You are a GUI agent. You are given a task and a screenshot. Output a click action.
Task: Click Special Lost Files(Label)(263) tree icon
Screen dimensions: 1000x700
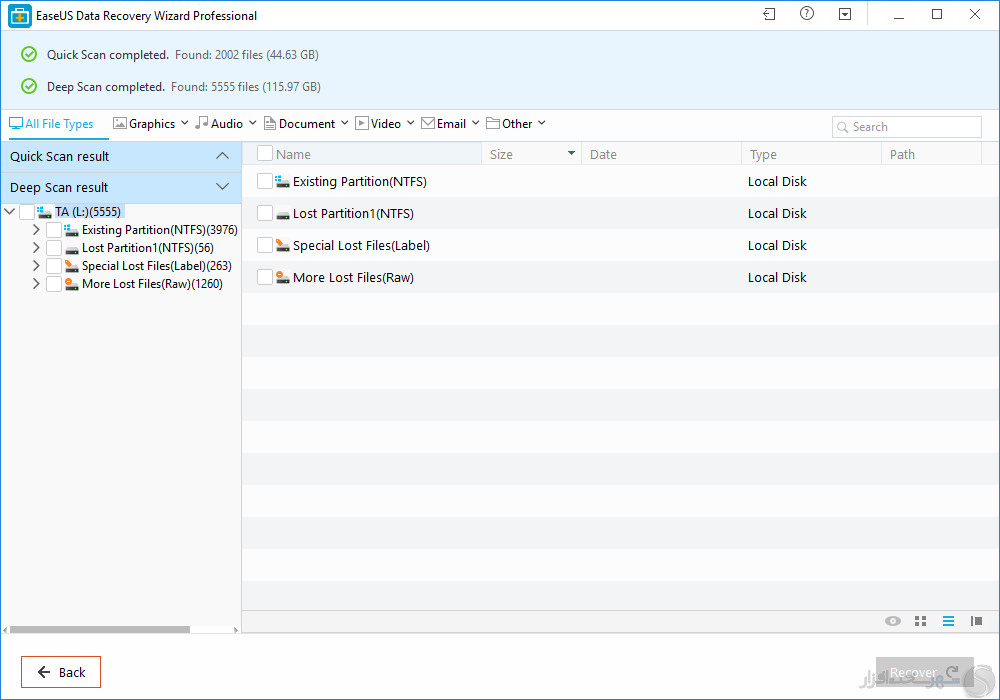71,266
